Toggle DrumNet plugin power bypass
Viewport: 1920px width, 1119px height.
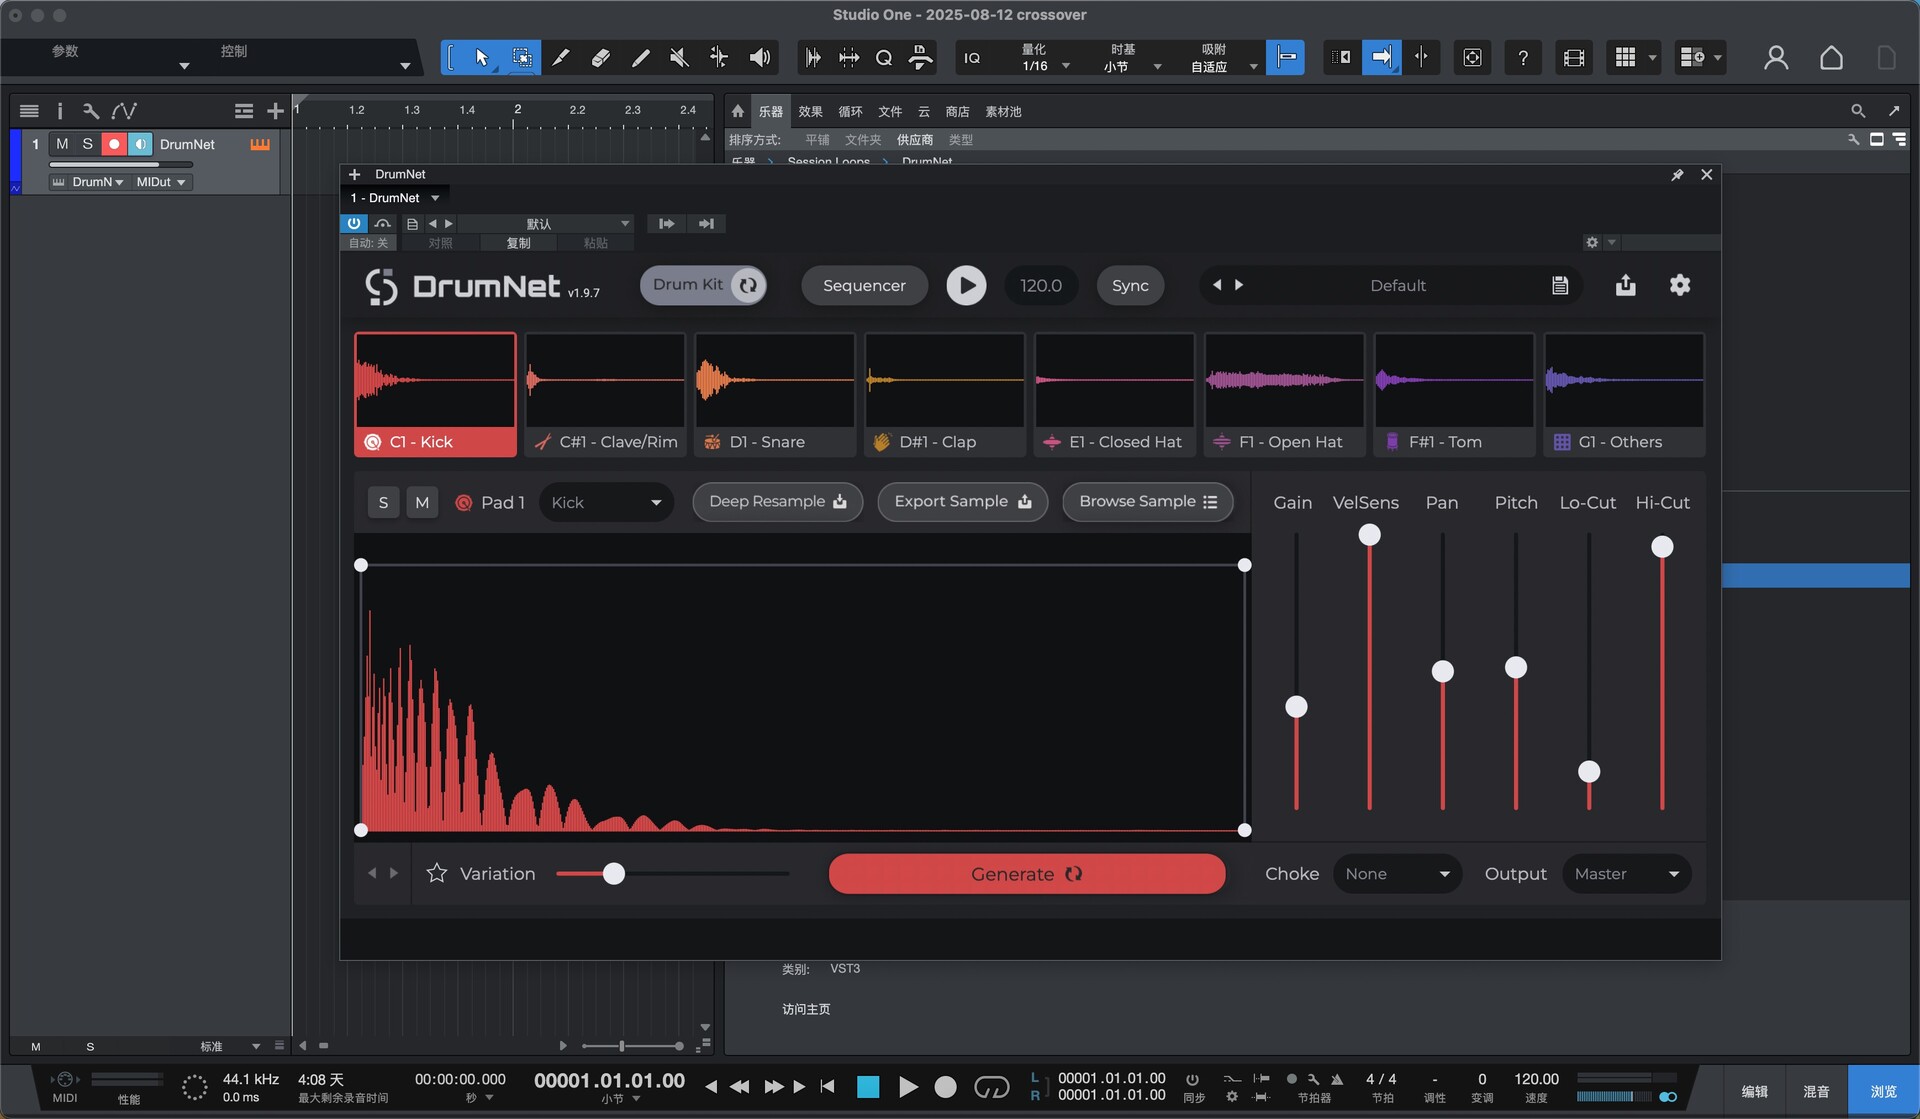(354, 224)
